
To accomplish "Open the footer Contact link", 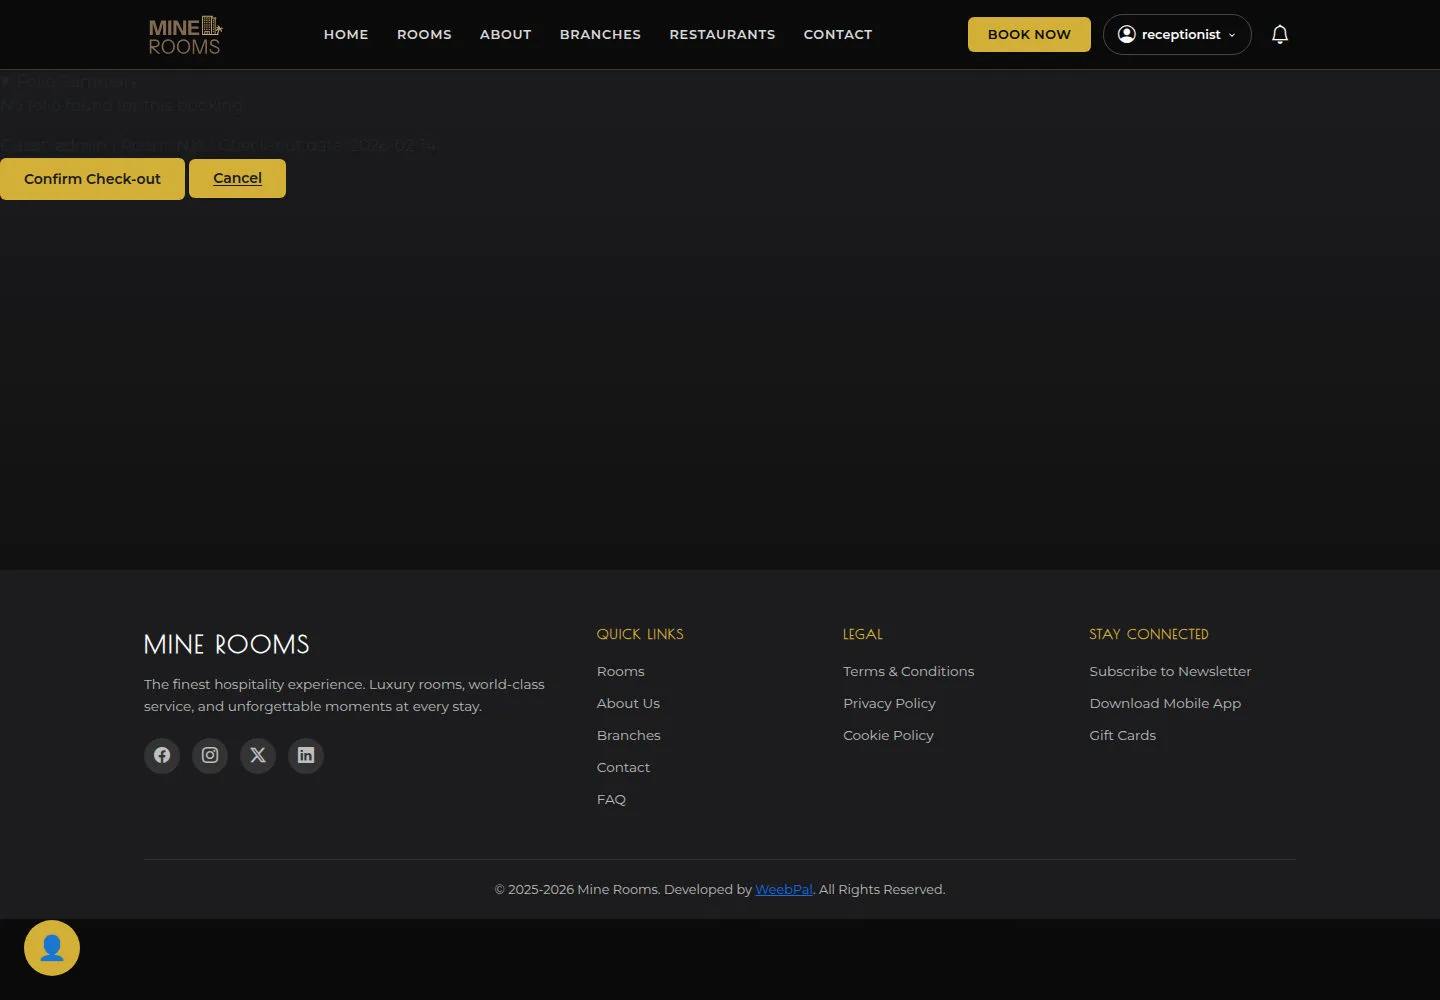I will (x=623, y=767).
